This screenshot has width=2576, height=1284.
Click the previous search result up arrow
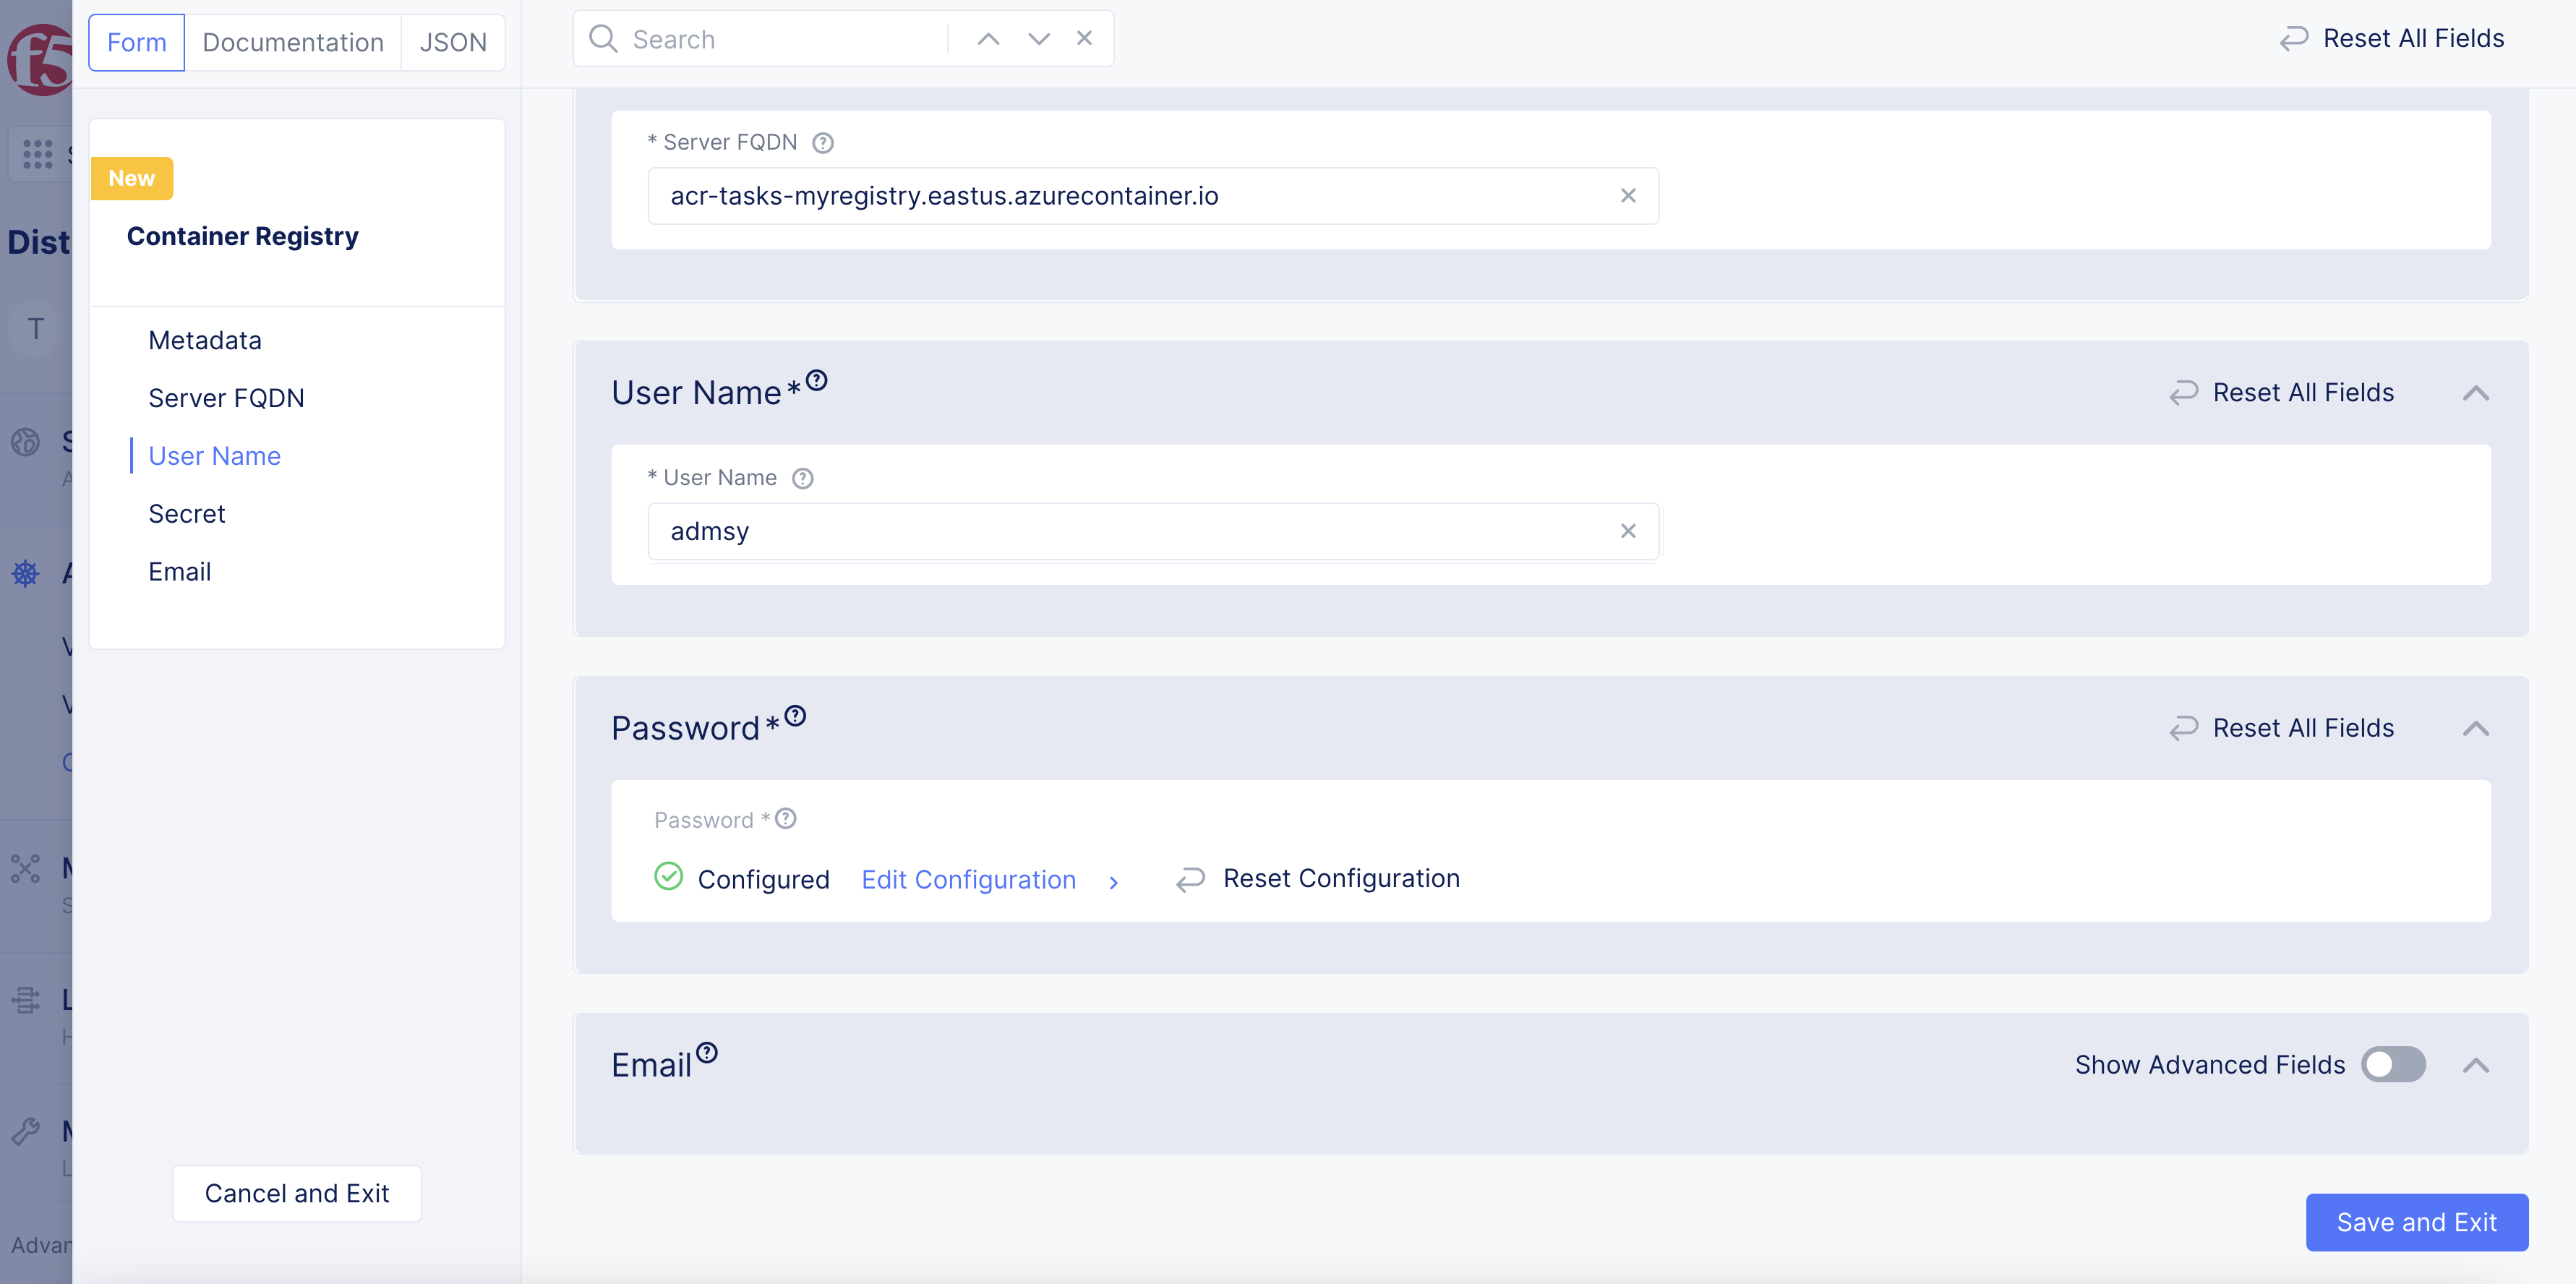point(988,38)
